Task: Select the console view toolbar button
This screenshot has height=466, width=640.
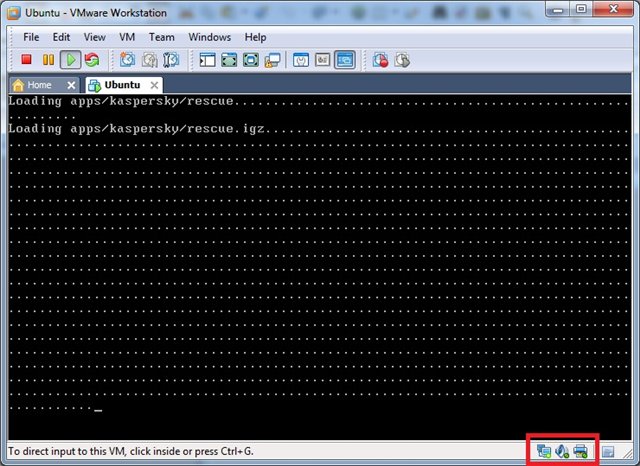Action: 344,60
